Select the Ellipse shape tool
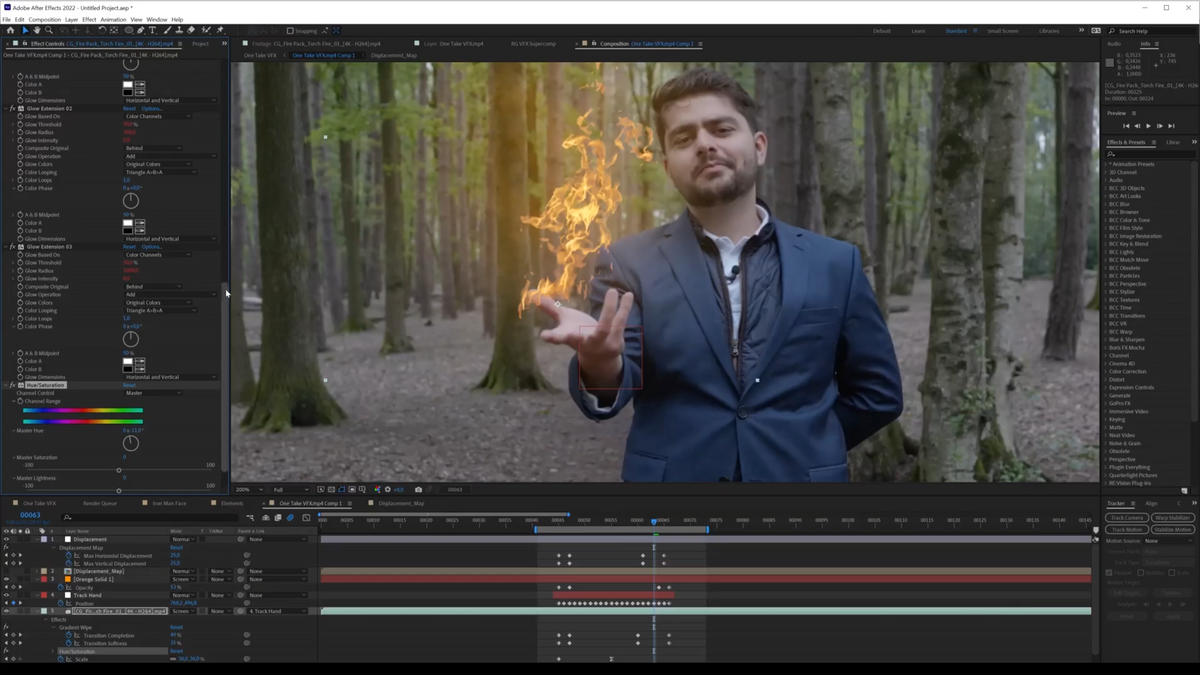 tap(129, 31)
